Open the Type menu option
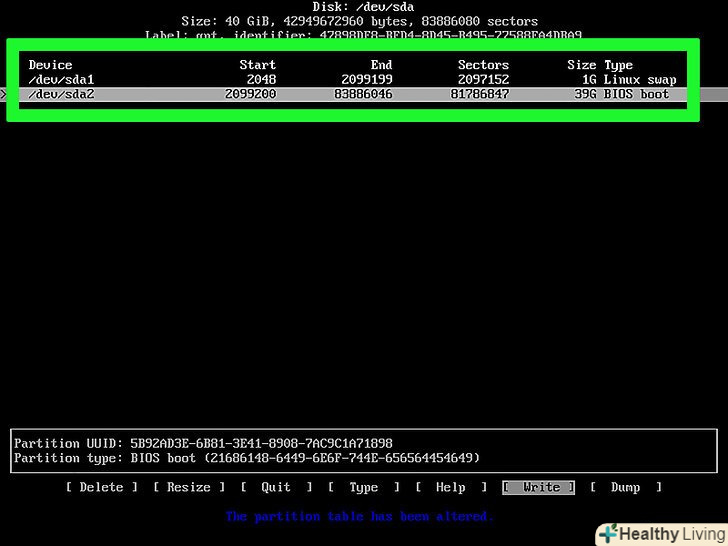This screenshot has width=728, height=546. click(363, 487)
